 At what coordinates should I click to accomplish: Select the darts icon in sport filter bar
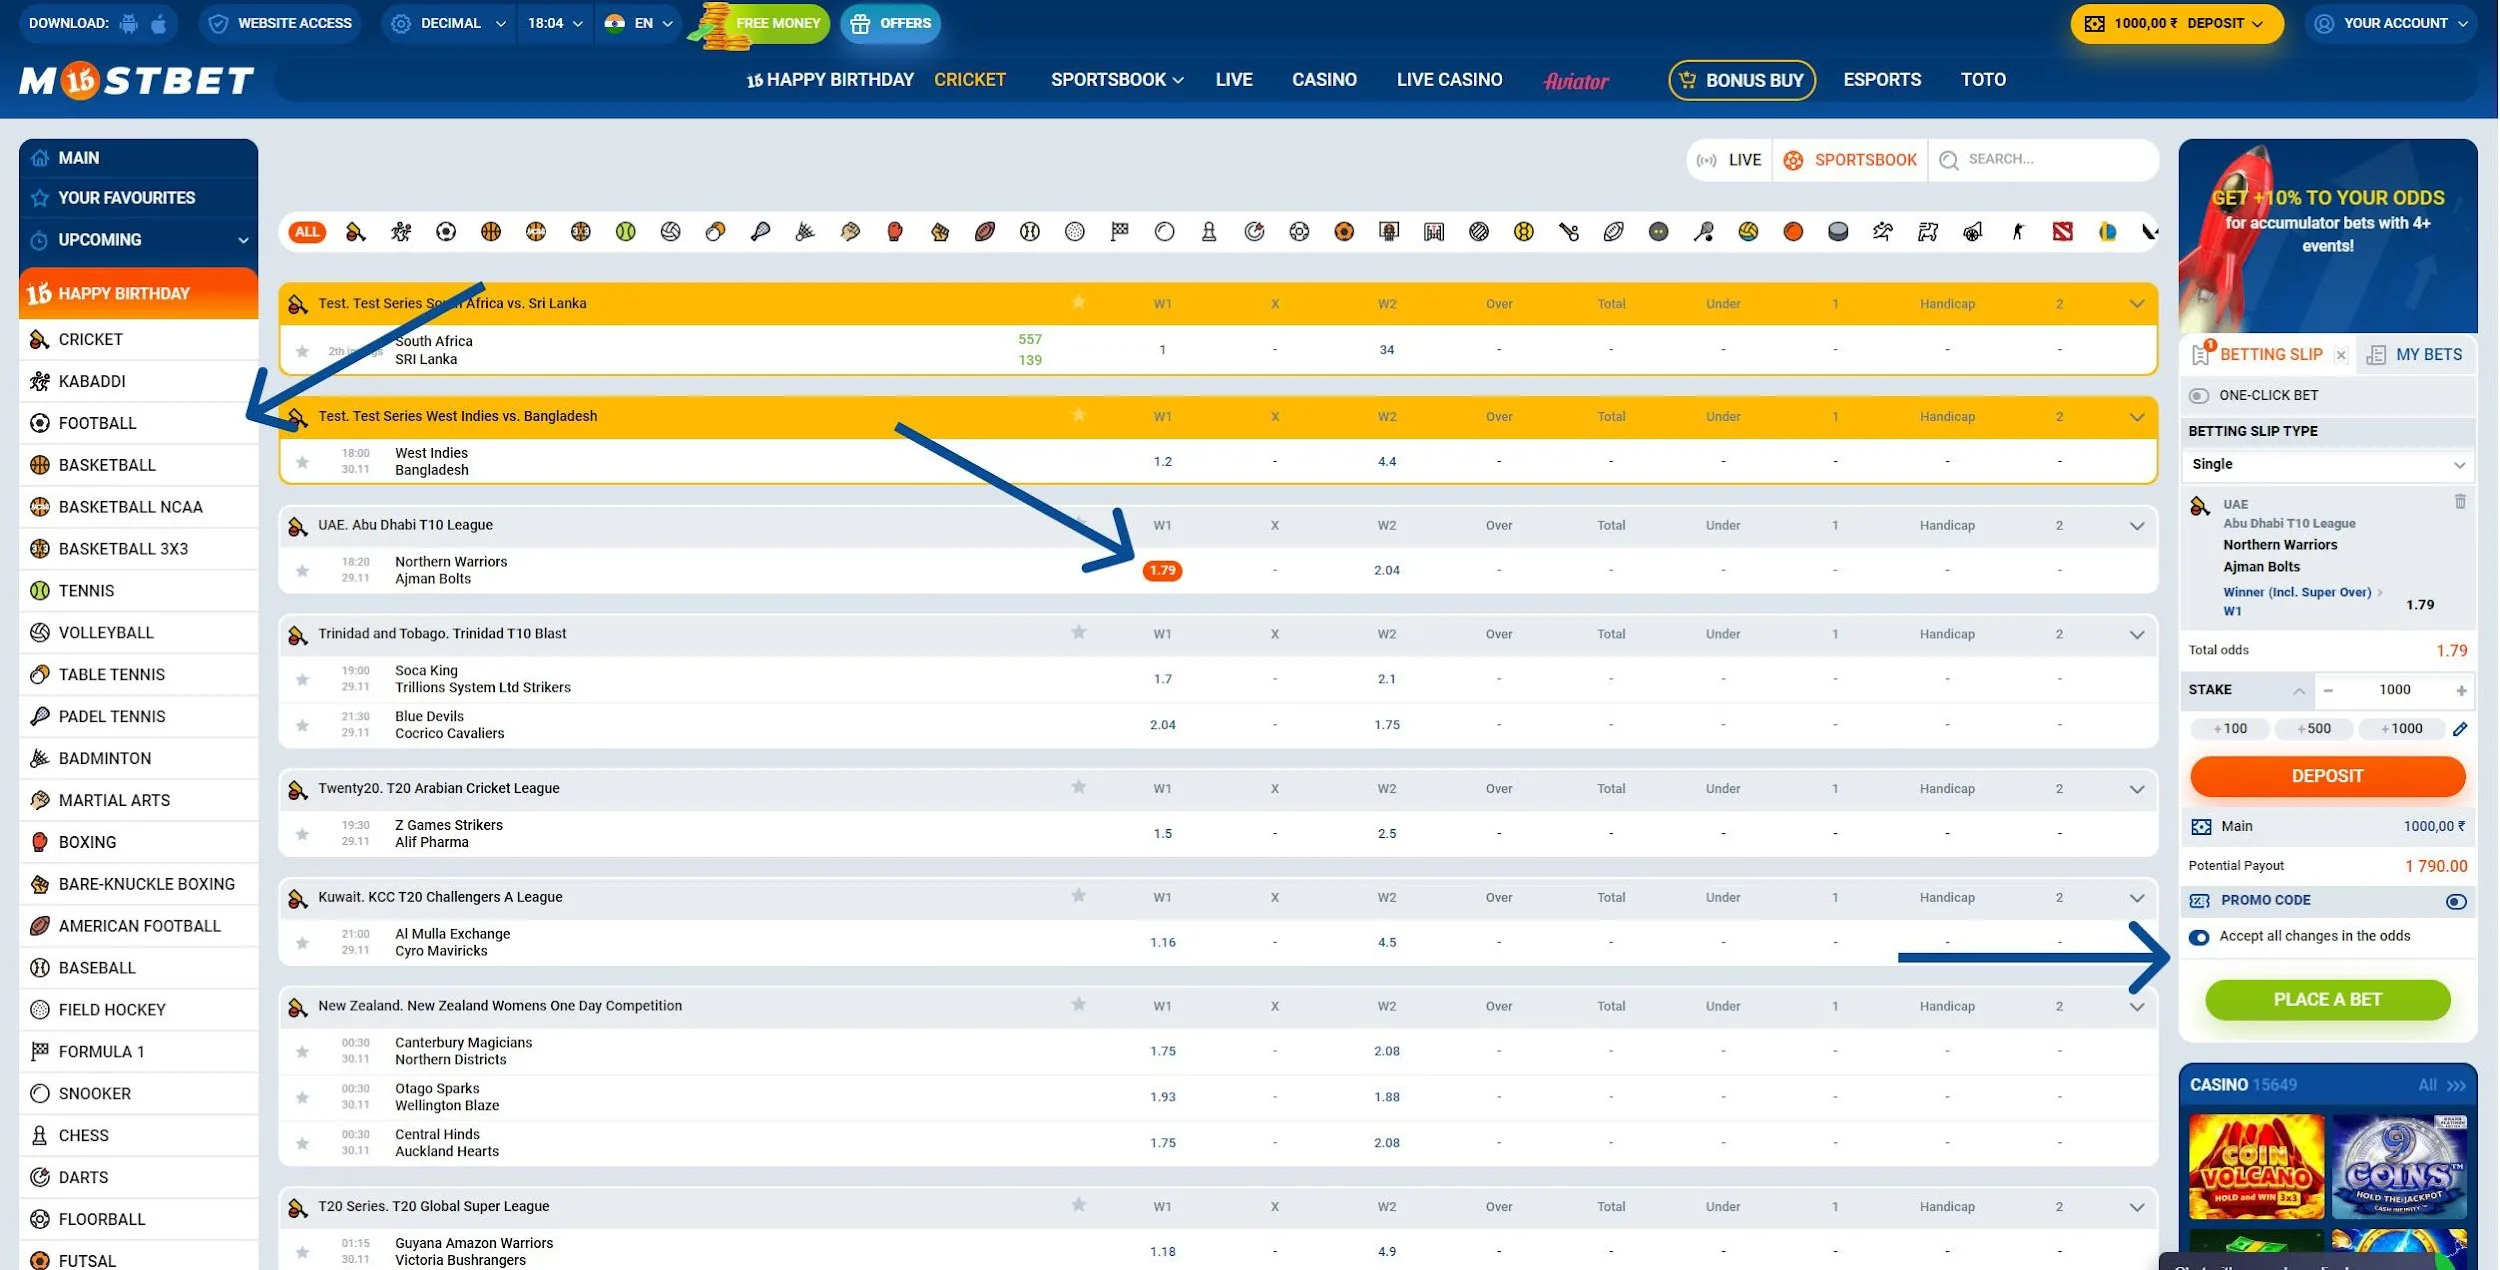click(1254, 232)
